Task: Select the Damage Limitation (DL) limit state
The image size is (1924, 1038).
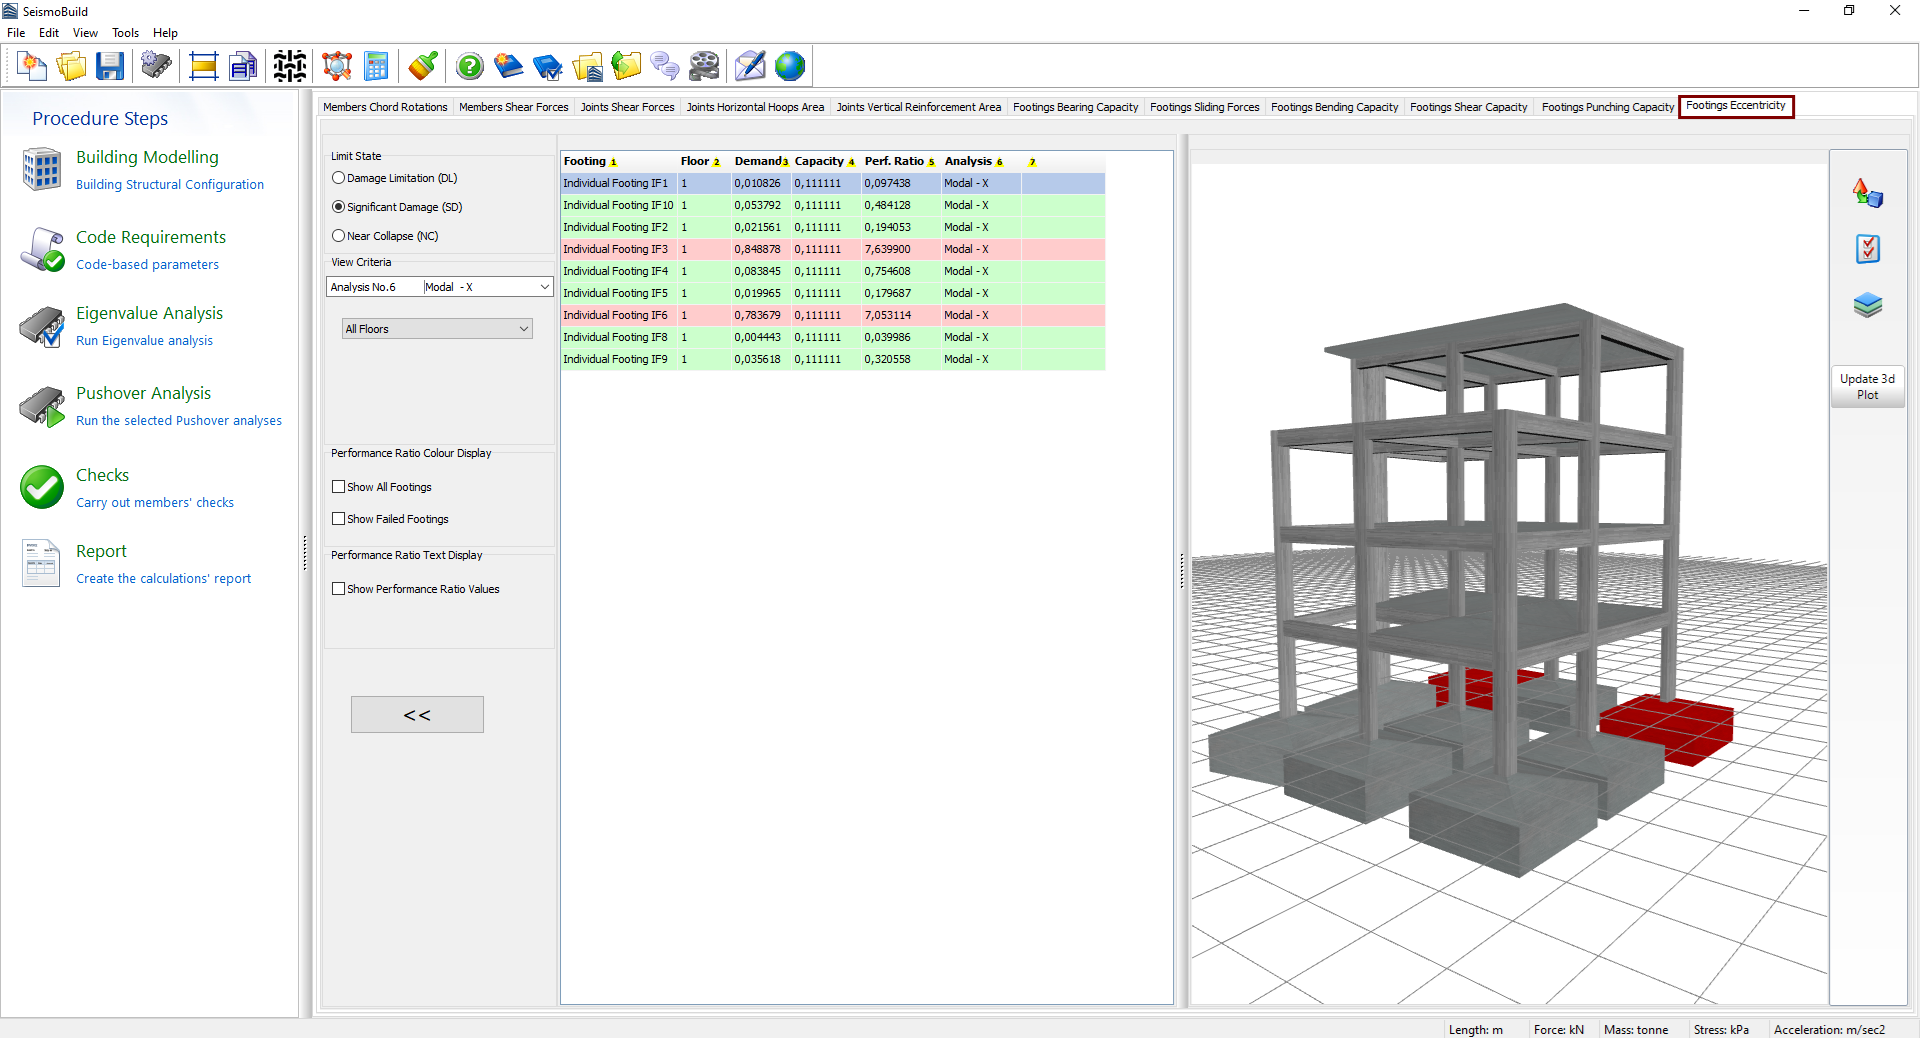Action: click(x=339, y=178)
